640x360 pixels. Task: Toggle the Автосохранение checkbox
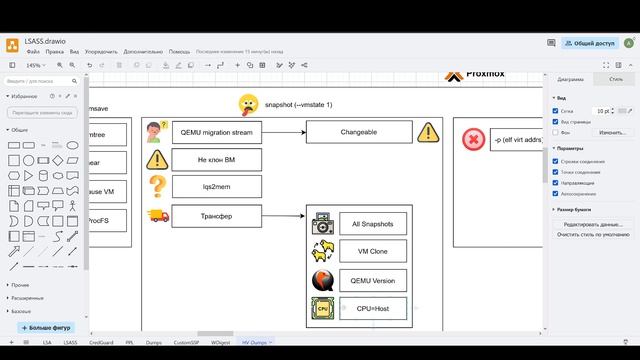pos(555,193)
